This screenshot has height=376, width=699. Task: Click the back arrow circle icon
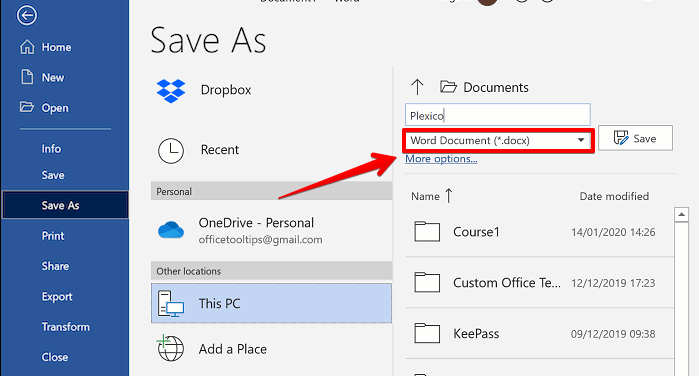(27, 15)
